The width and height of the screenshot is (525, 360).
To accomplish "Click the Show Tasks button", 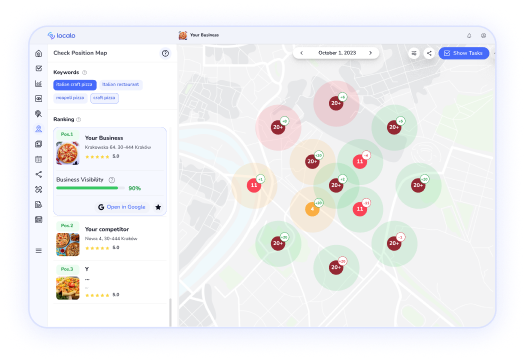I will [464, 53].
